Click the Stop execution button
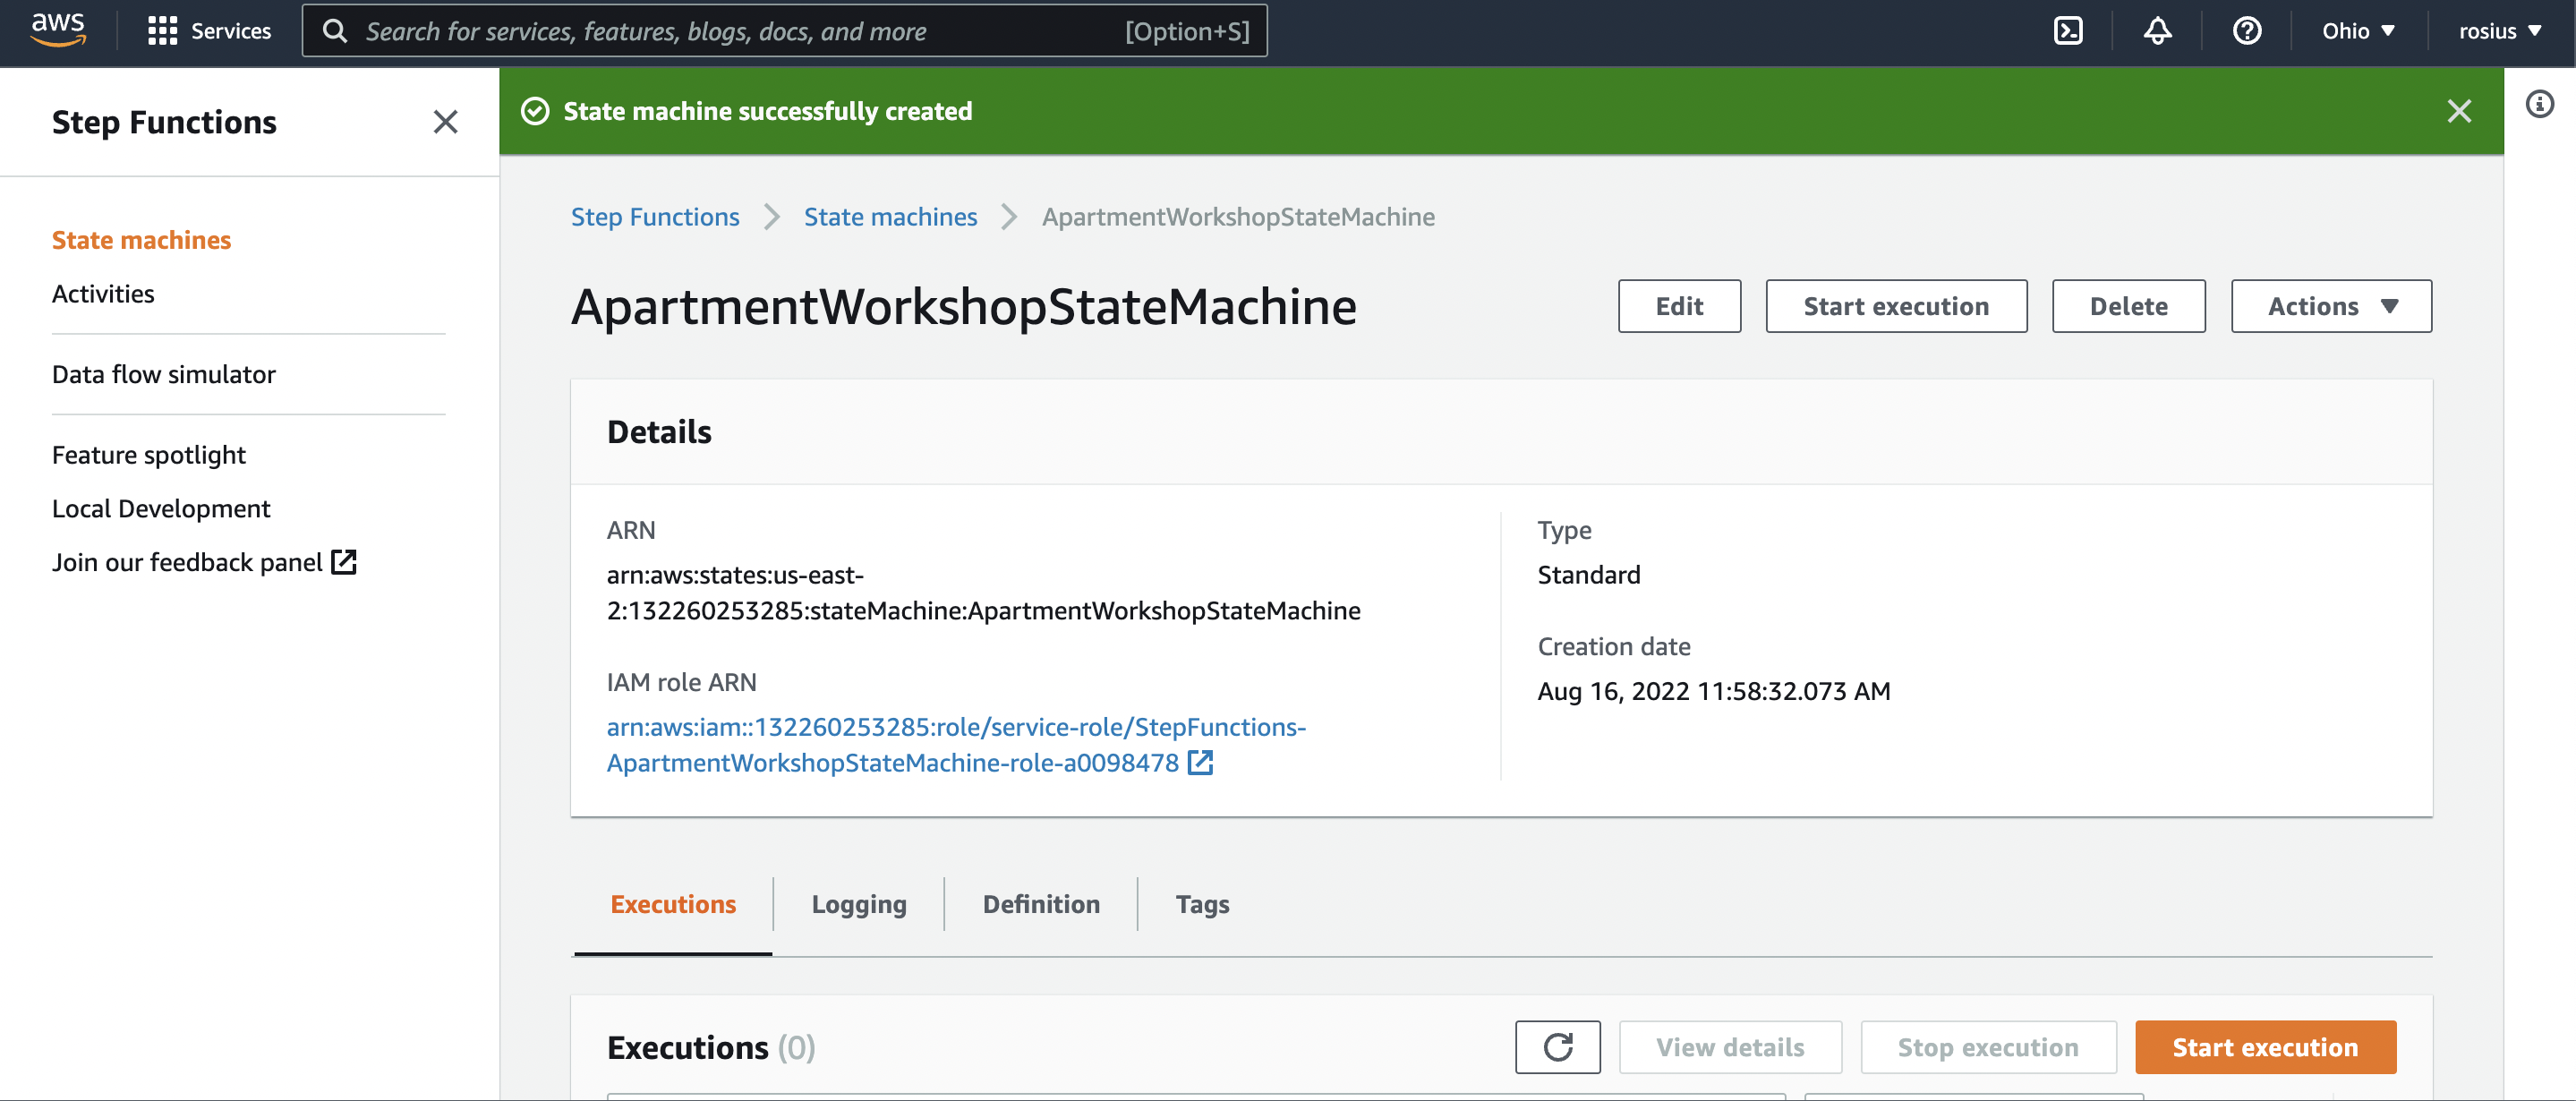 (x=1988, y=1047)
